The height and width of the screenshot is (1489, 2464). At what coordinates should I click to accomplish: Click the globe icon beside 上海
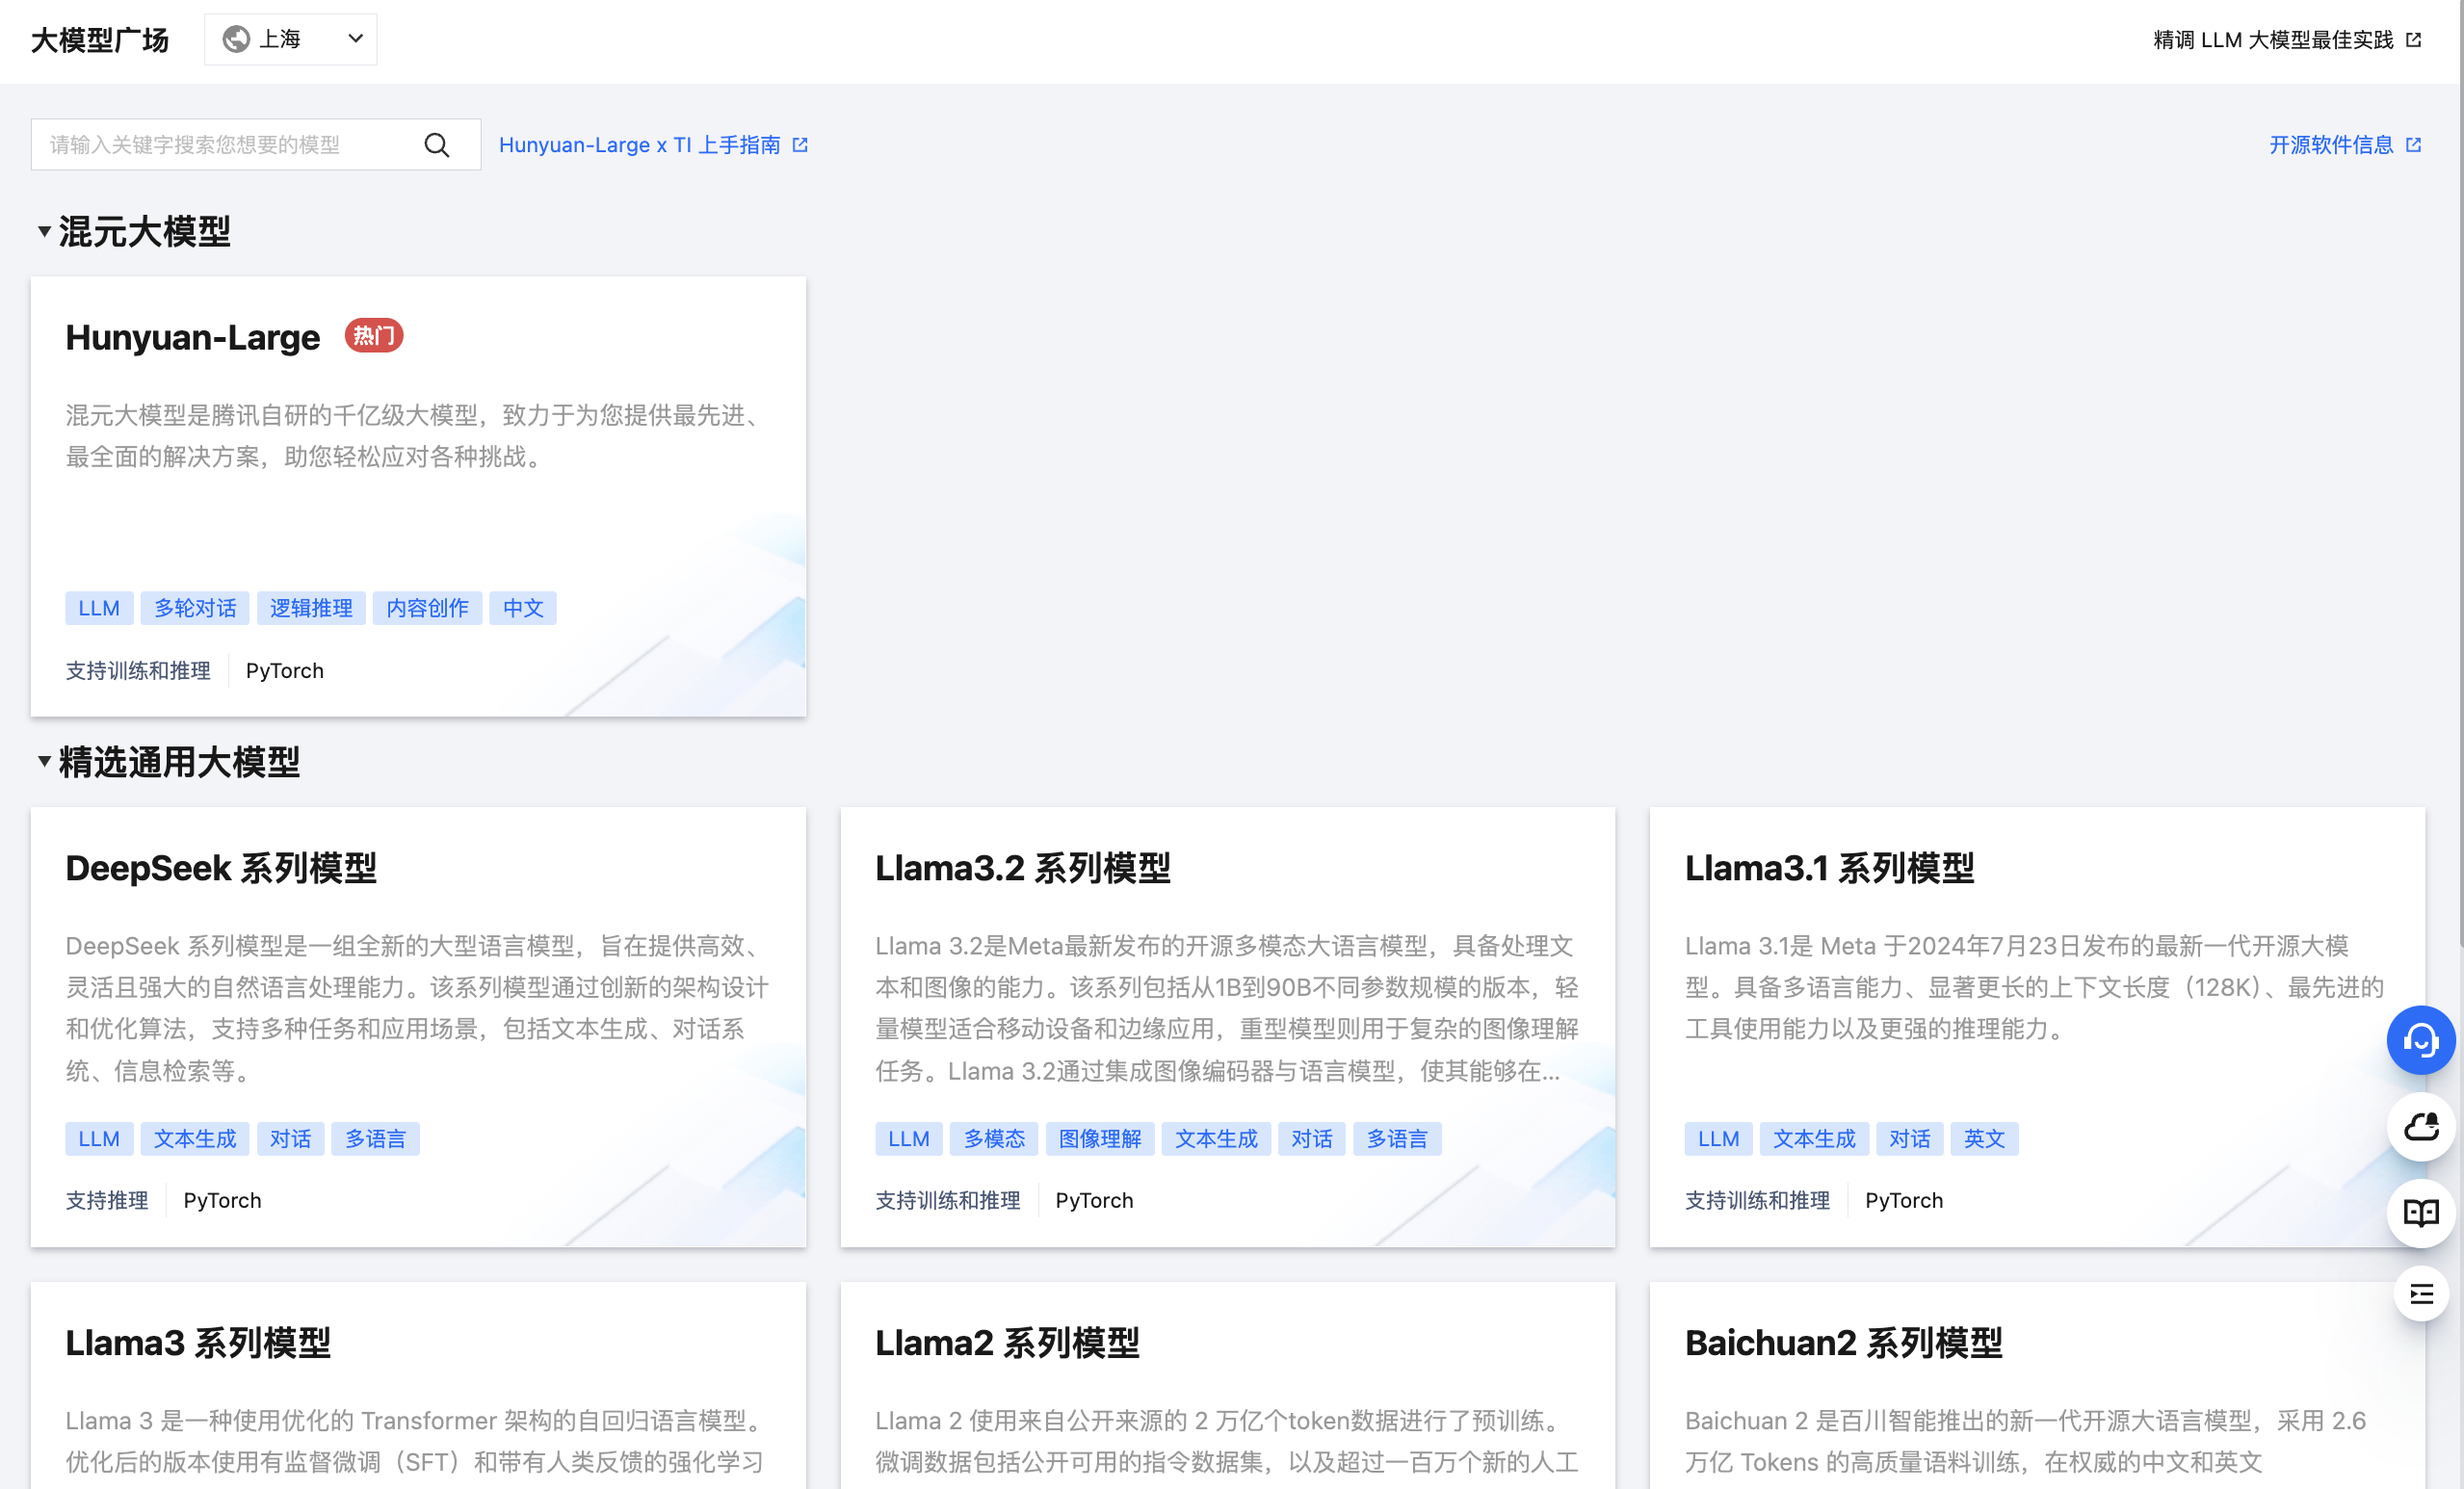click(236, 39)
